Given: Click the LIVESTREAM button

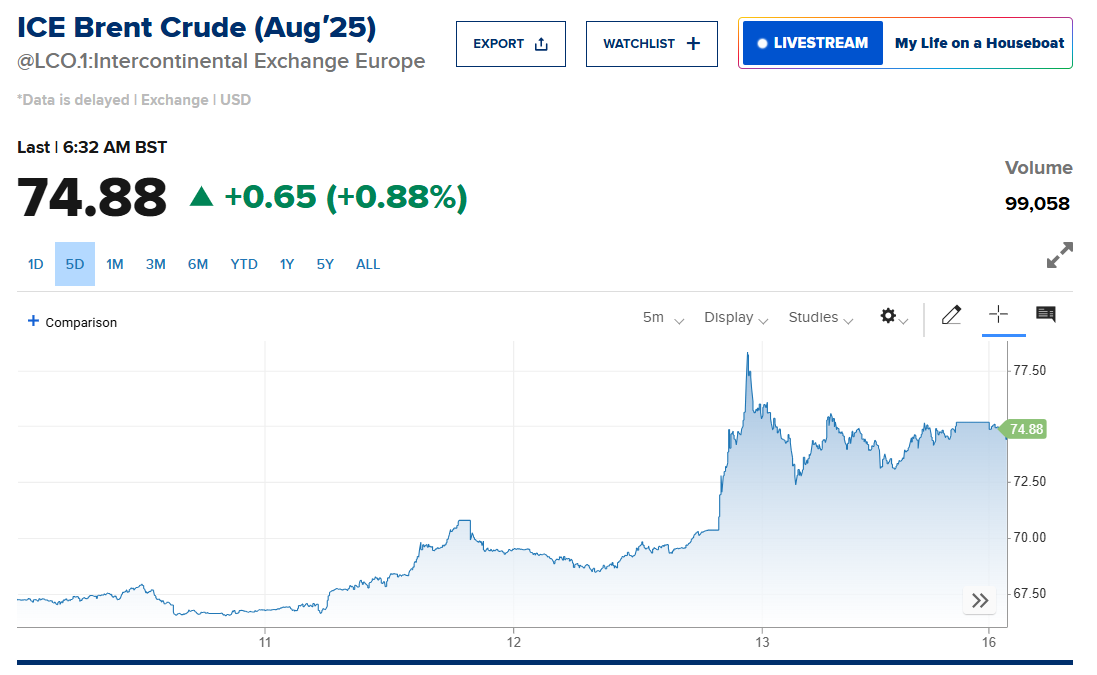Looking at the screenshot, I should click(813, 43).
